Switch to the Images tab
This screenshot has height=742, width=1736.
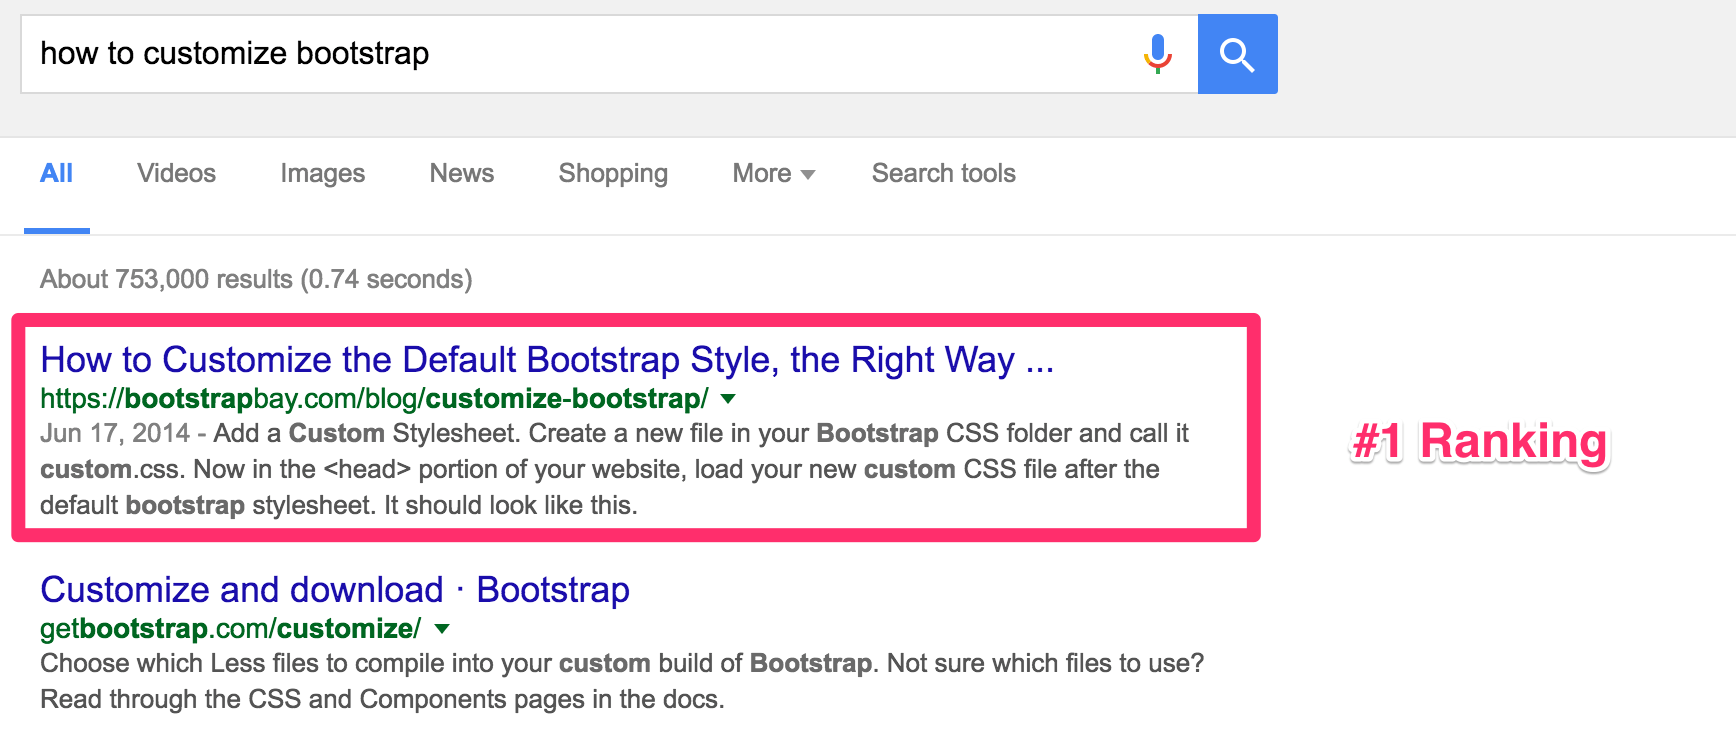323,174
